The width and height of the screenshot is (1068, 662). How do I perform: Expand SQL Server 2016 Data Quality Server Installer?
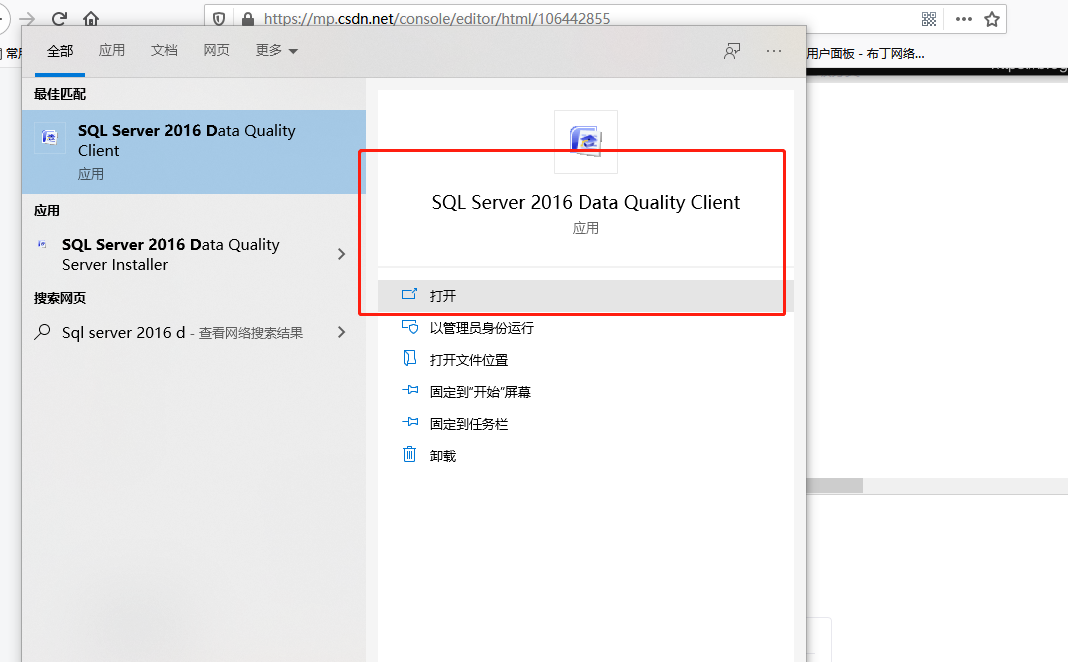(x=341, y=254)
